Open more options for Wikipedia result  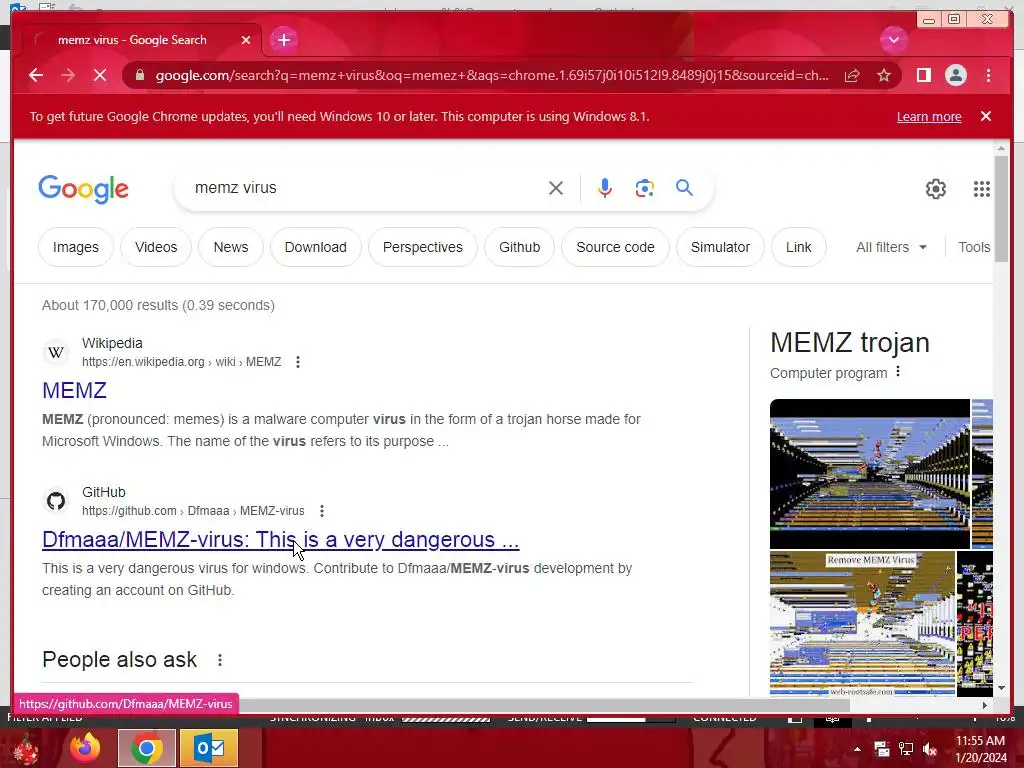point(298,362)
